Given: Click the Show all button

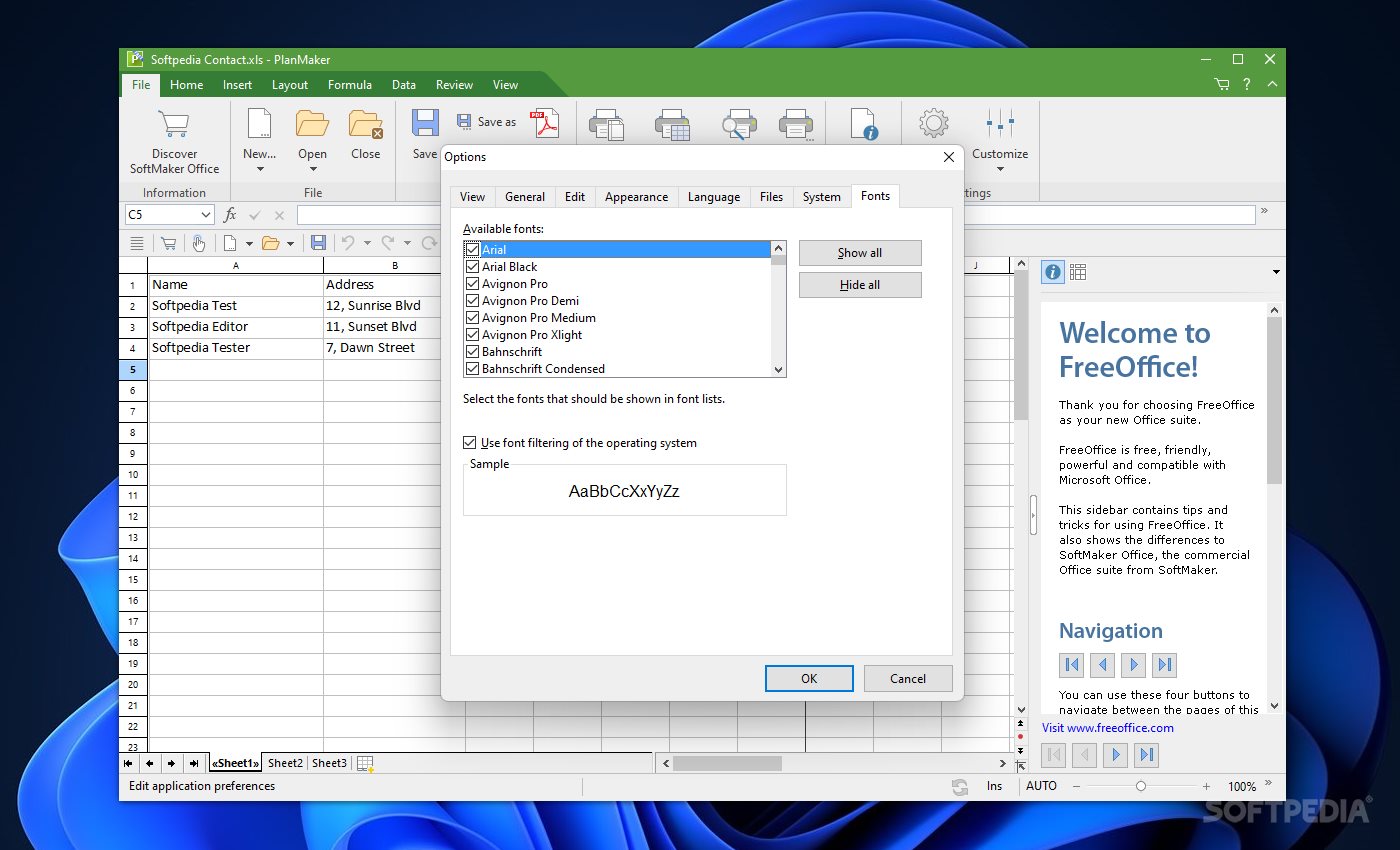Looking at the screenshot, I should [x=860, y=253].
